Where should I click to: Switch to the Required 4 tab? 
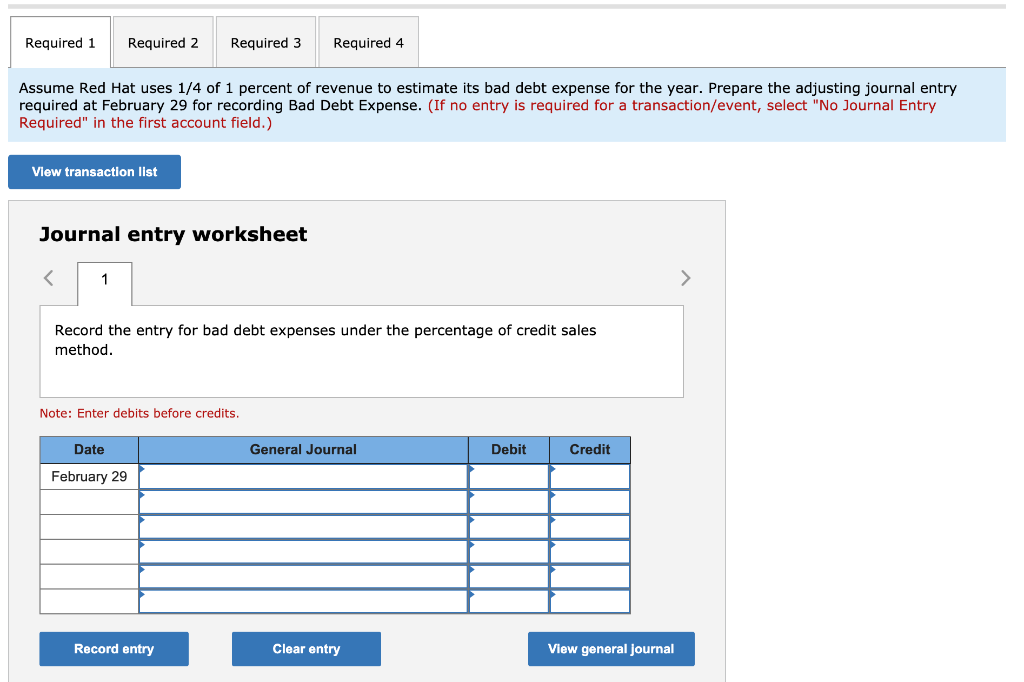point(368,42)
